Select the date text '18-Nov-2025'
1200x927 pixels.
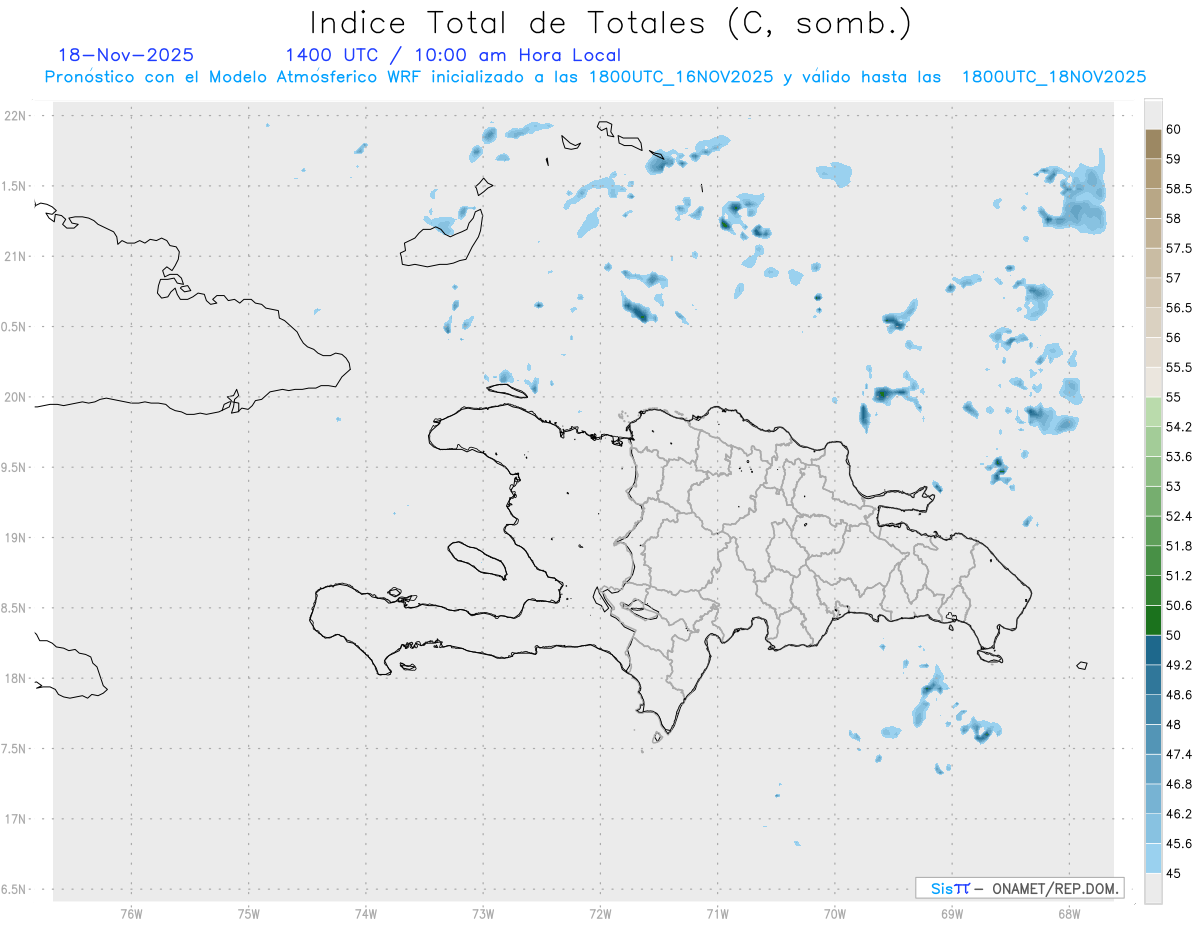point(126,55)
